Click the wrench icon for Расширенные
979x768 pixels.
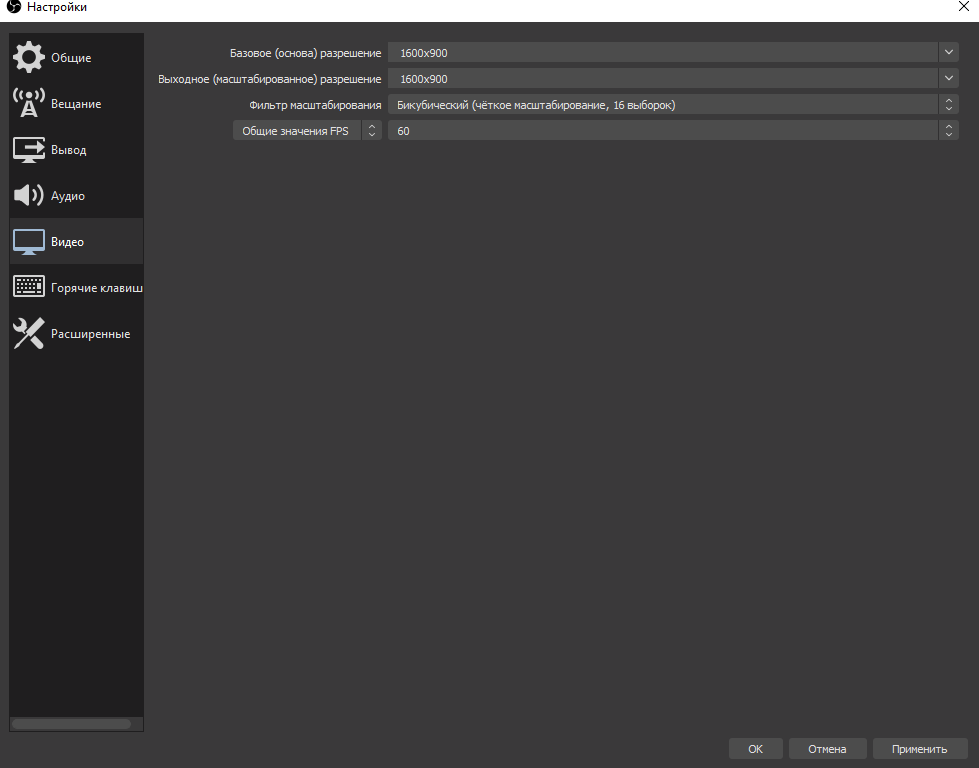tap(29, 333)
